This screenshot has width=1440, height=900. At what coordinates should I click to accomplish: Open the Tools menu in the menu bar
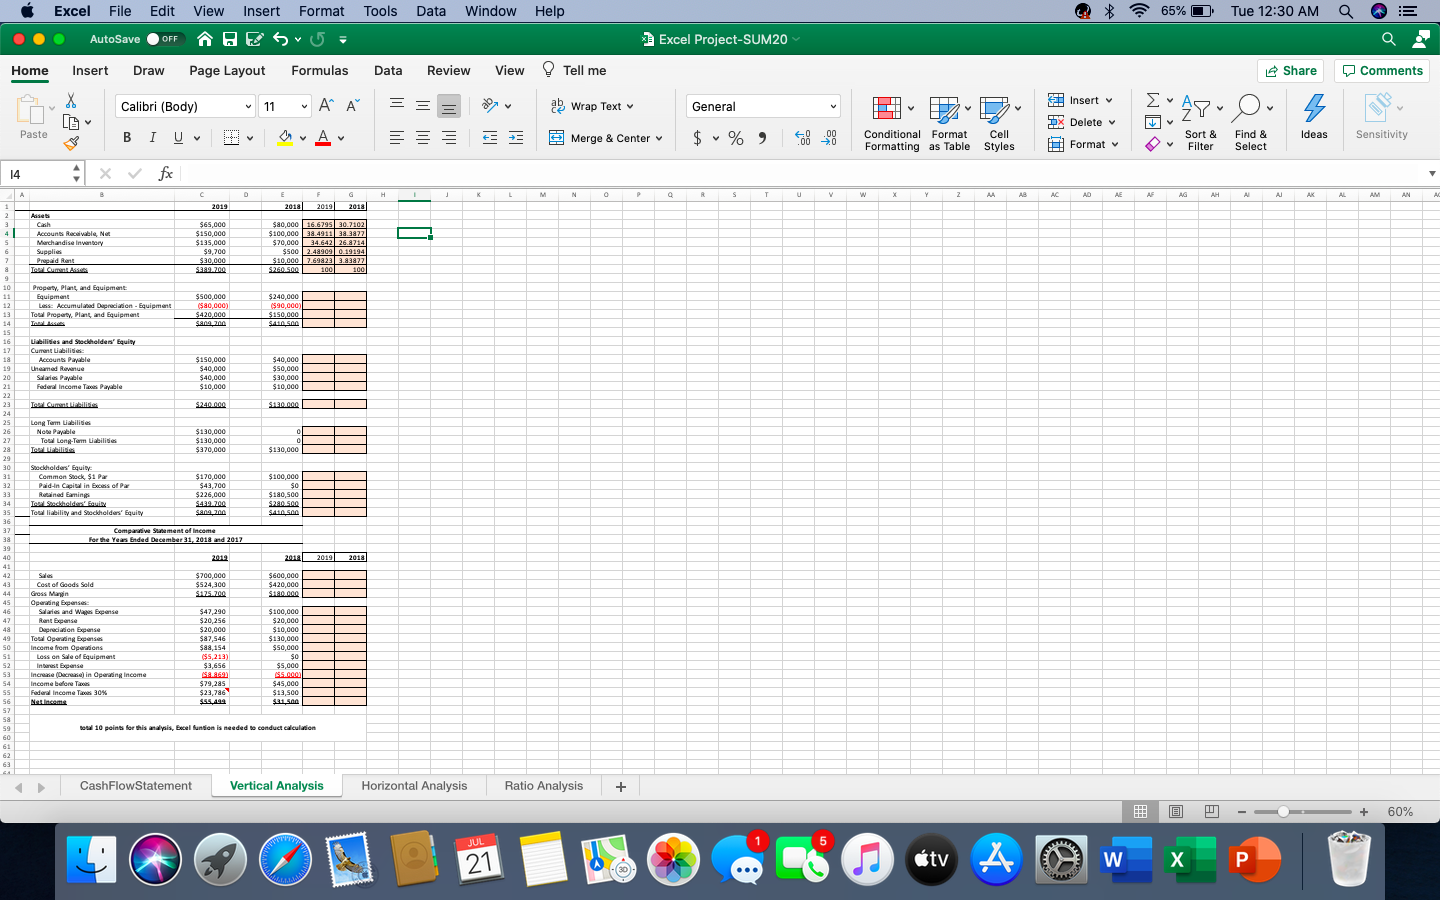380,11
